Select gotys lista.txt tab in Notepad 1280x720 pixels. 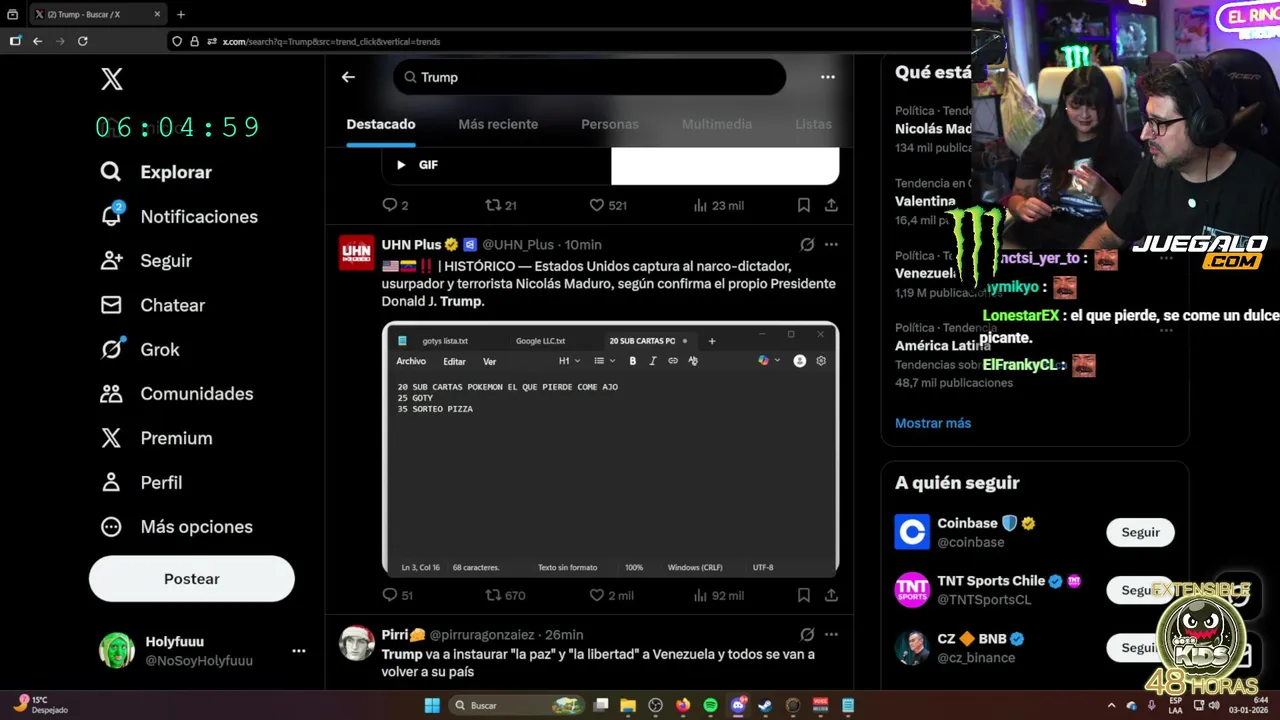445,341
